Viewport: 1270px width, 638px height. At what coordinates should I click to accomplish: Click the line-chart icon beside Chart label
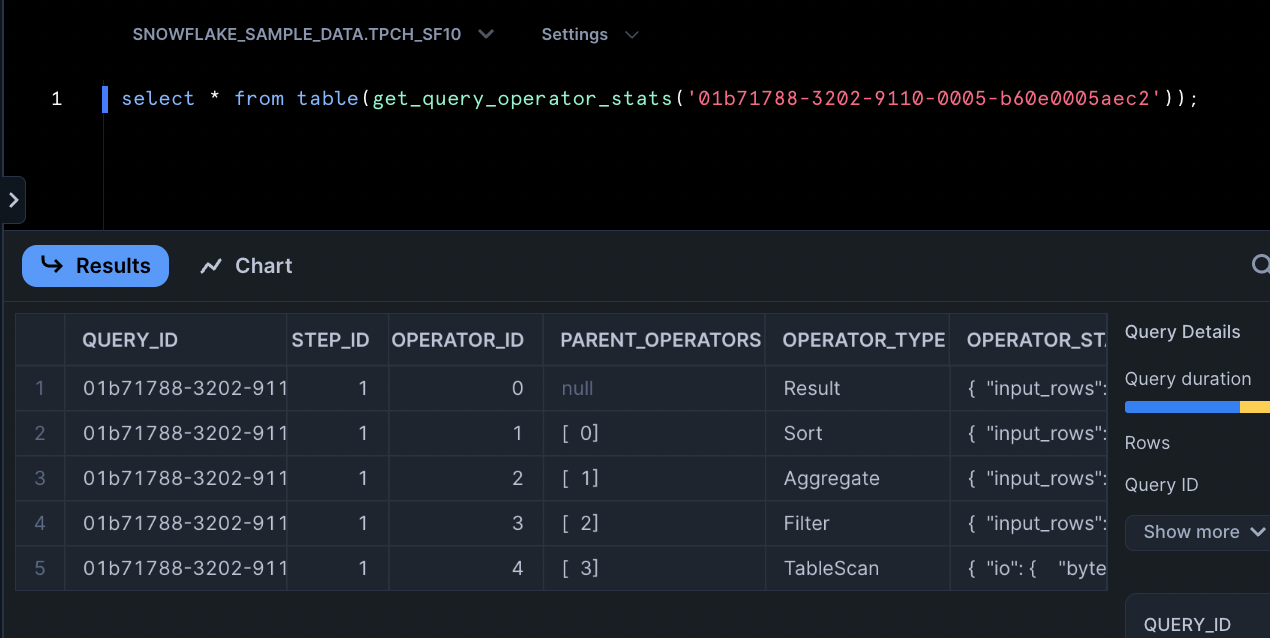coord(211,265)
